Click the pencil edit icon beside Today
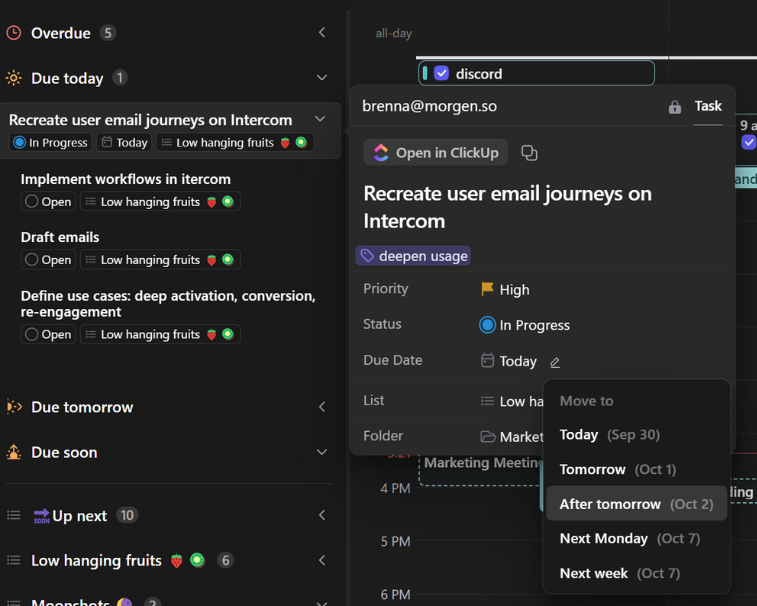This screenshot has width=757, height=606. tap(555, 362)
